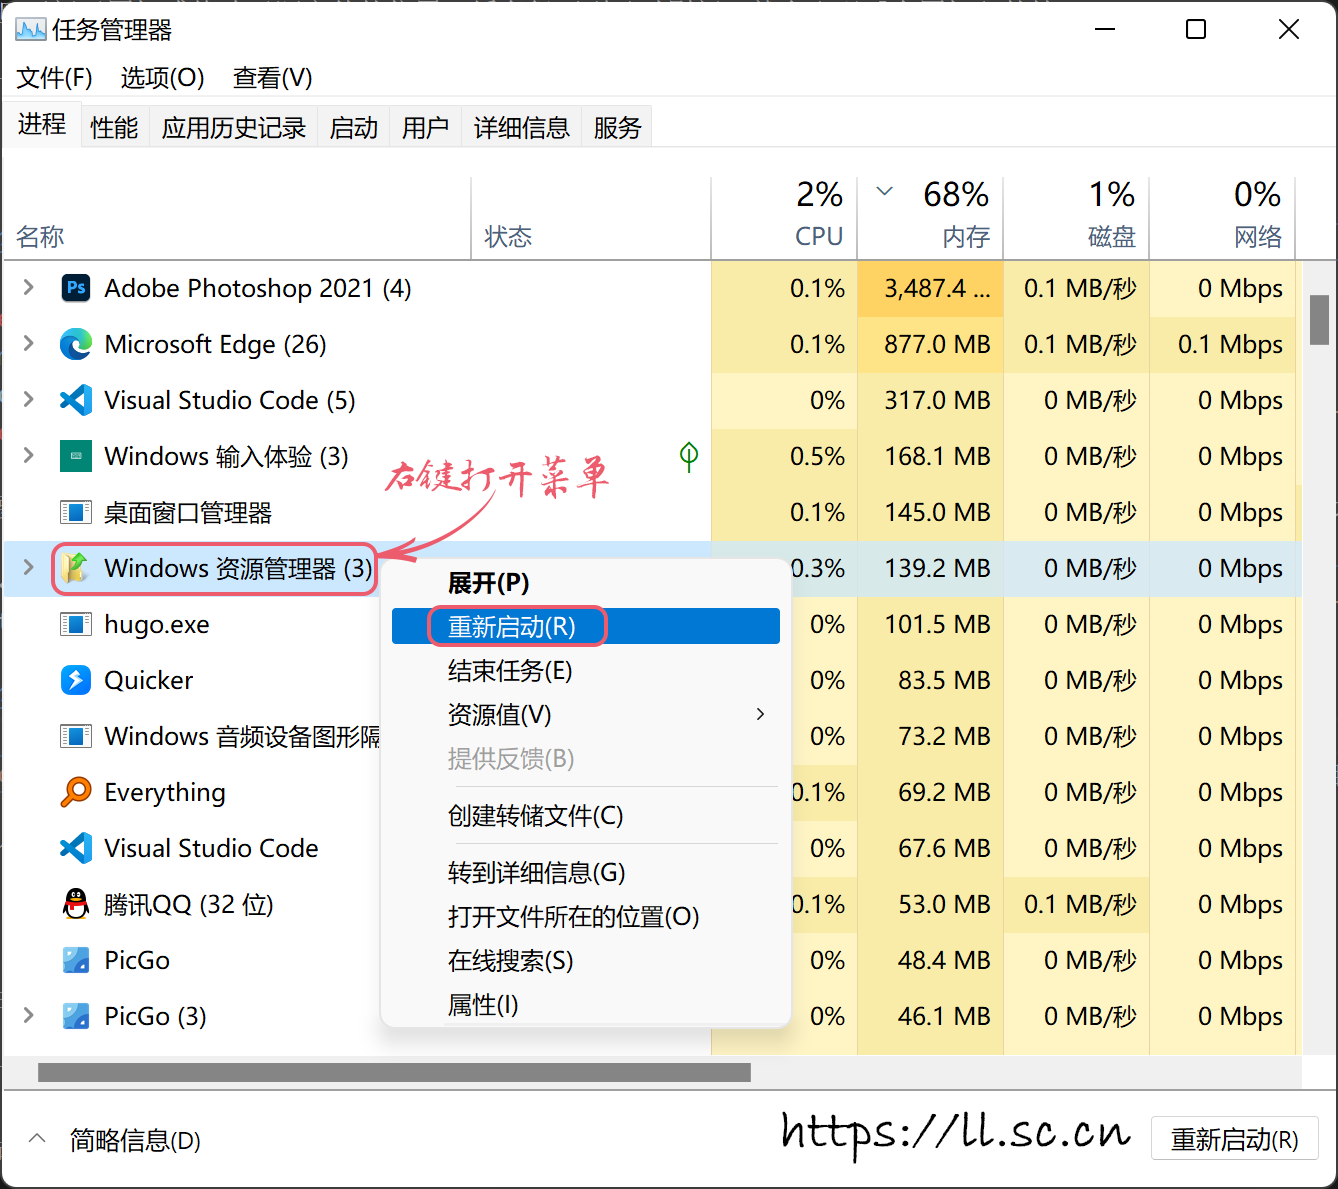Open the 选项(O) menu
The width and height of the screenshot is (1338, 1189).
(162, 78)
